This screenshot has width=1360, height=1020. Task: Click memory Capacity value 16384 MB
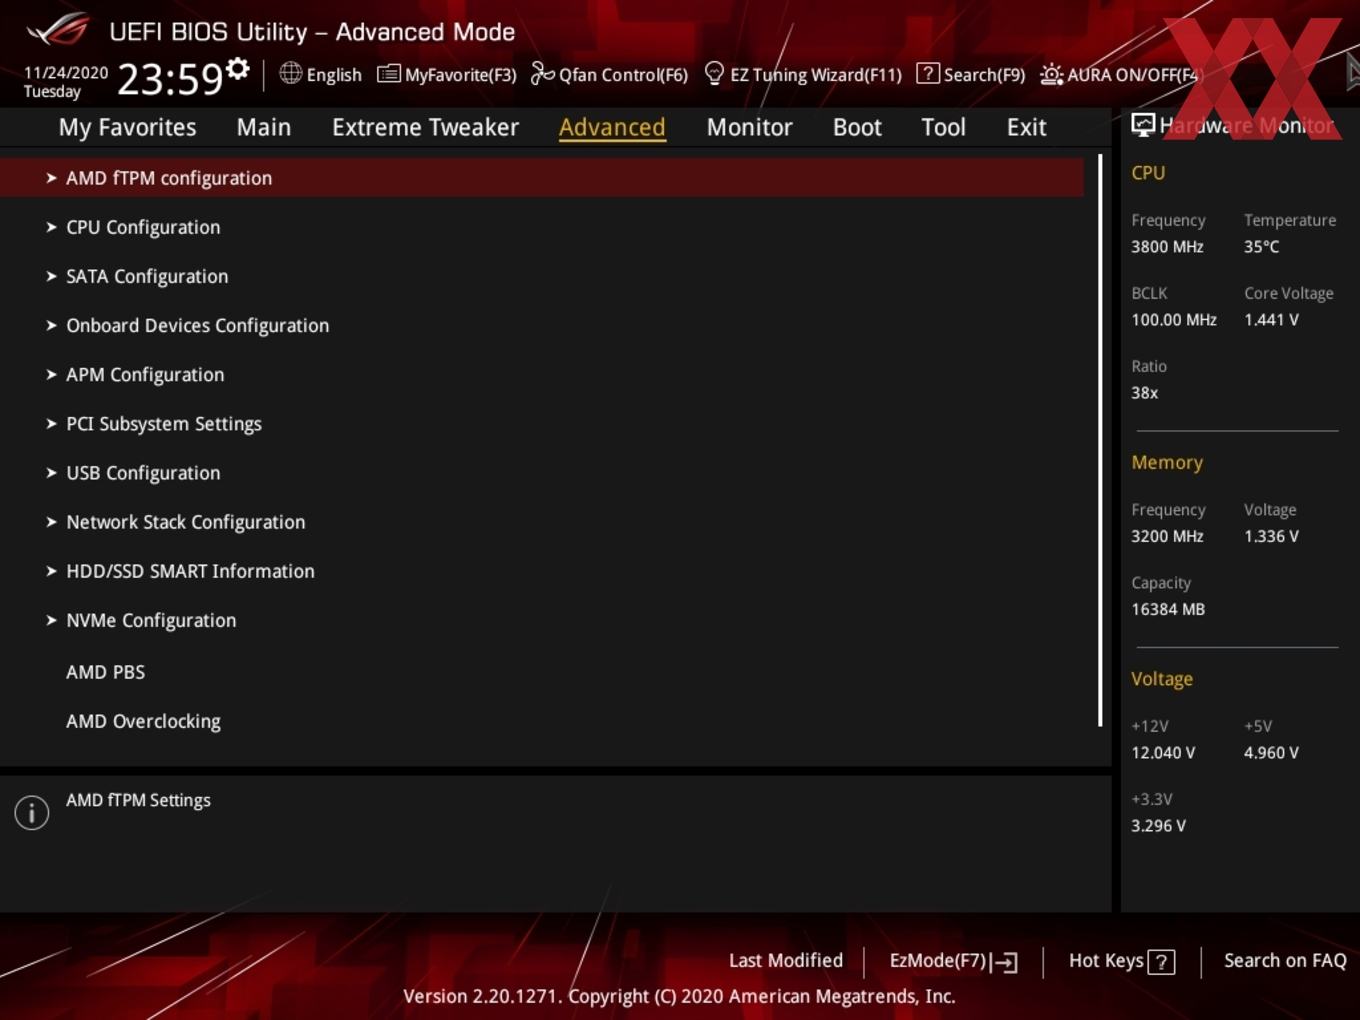[1168, 609]
